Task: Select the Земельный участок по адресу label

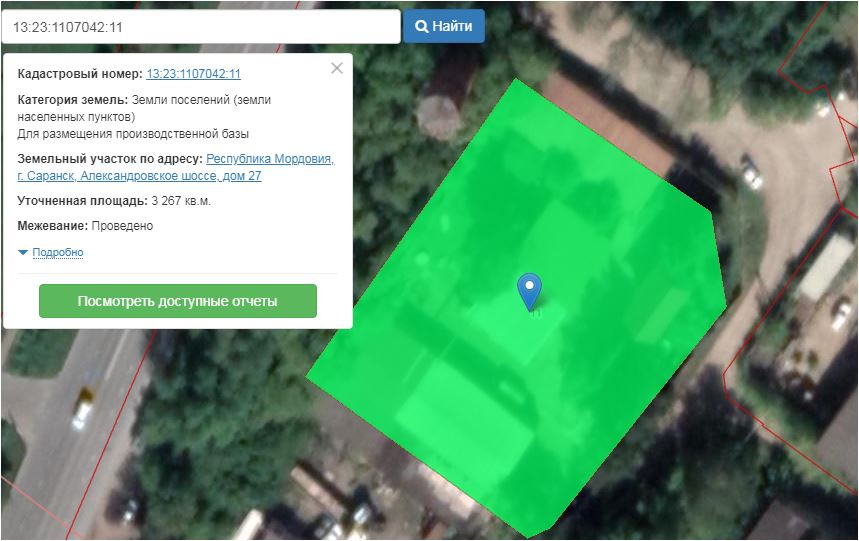Action: (x=110, y=159)
